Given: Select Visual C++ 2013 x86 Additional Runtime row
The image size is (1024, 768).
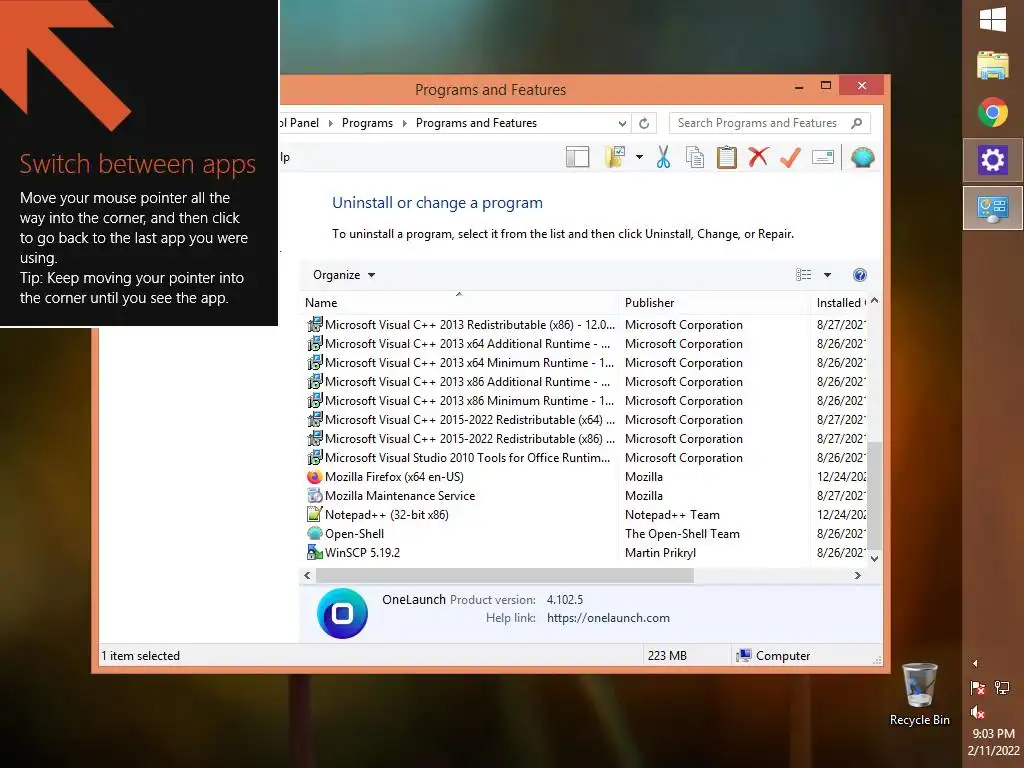Looking at the screenshot, I should (584, 381).
